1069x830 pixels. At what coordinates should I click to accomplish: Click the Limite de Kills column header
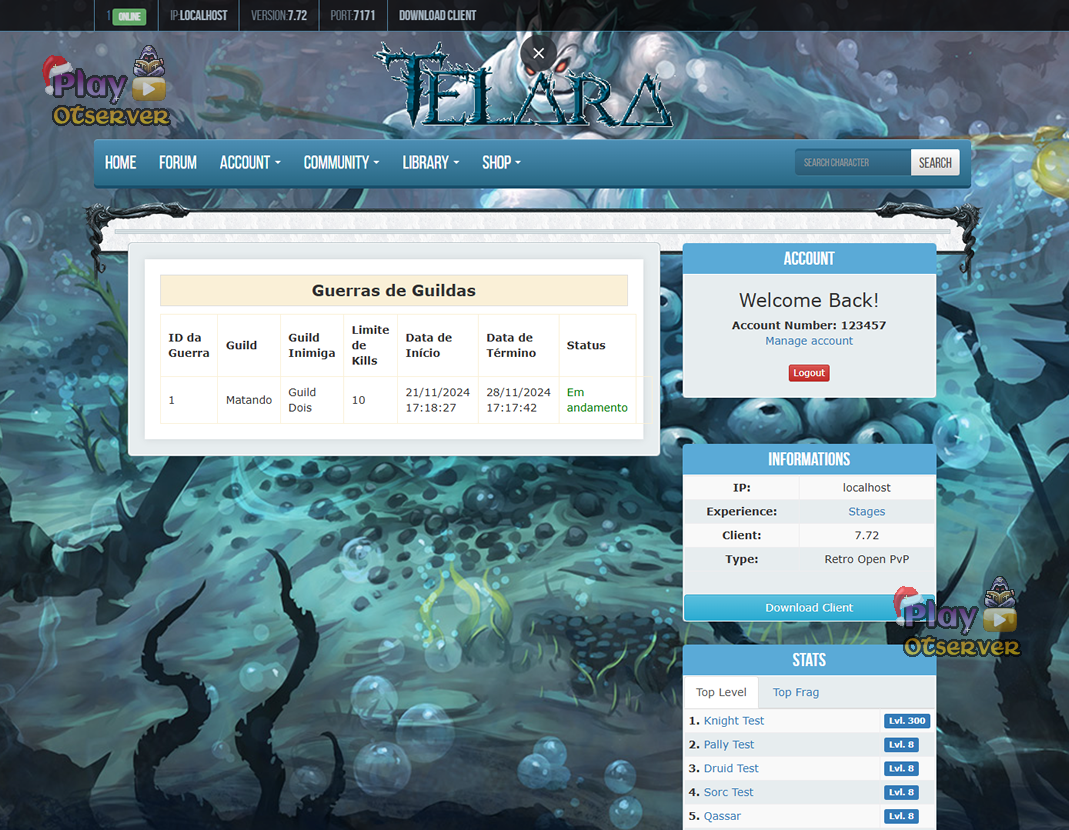[370, 345]
